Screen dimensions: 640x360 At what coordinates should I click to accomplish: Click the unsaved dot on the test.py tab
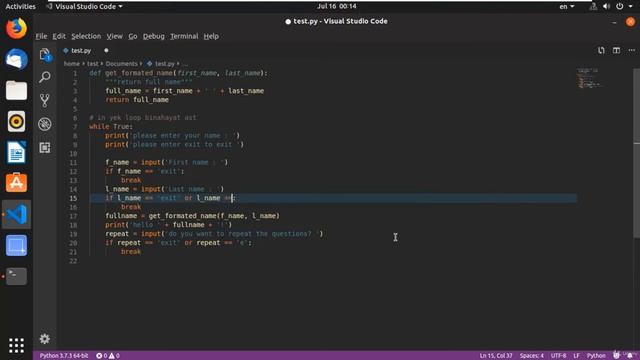[x=106, y=51]
